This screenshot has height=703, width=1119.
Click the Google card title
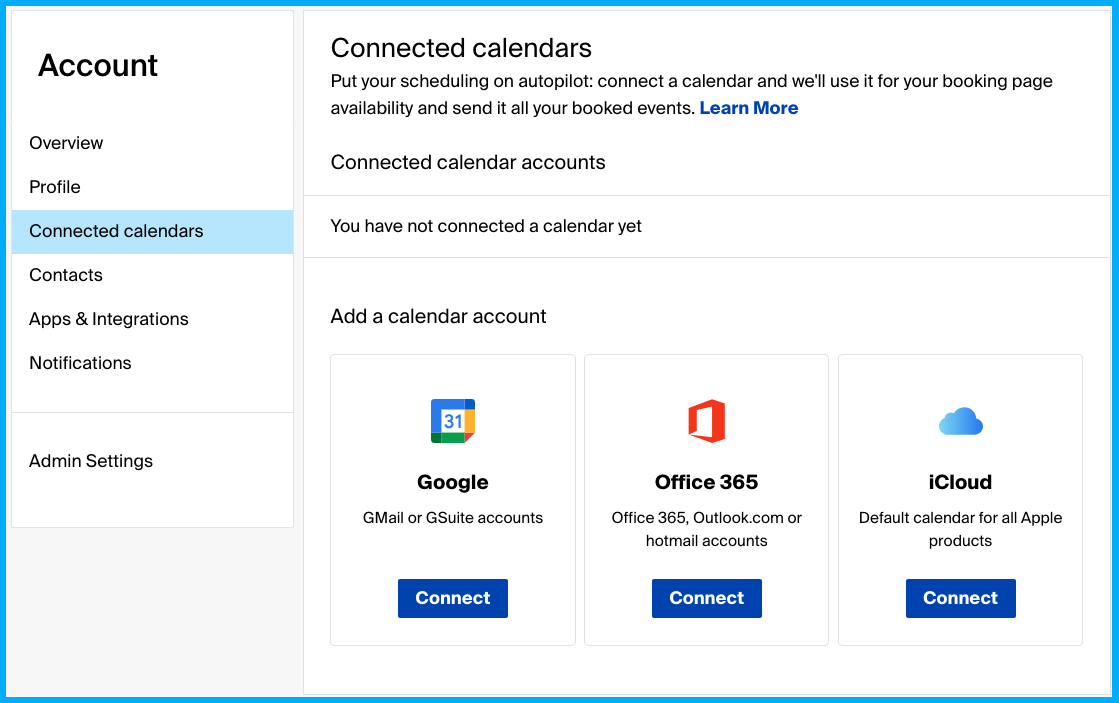(x=453, y=482)
